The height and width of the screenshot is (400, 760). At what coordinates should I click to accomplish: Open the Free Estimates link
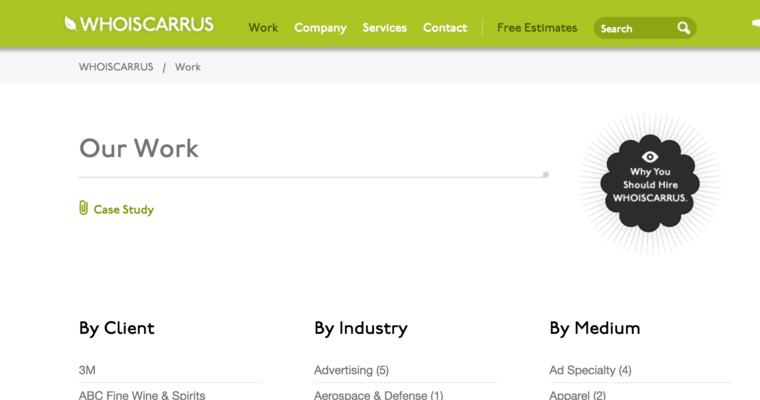point(537,28)
